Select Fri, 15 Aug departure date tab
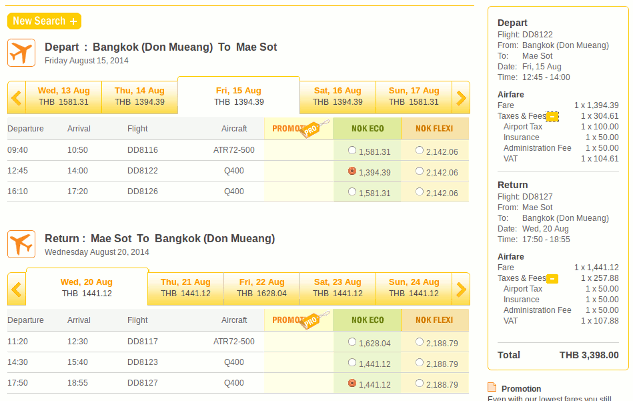 click(x=239, y=96)
